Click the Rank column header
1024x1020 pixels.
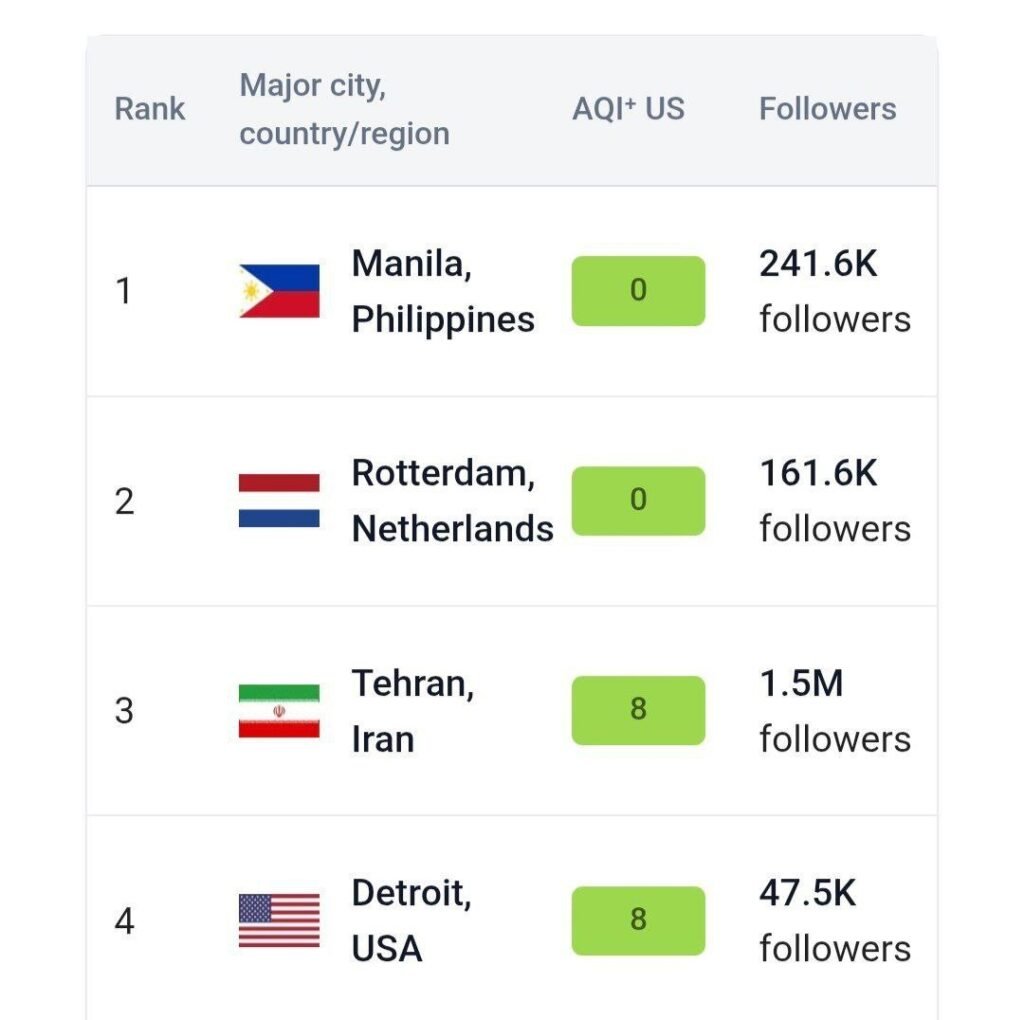(x=150, y=109)
